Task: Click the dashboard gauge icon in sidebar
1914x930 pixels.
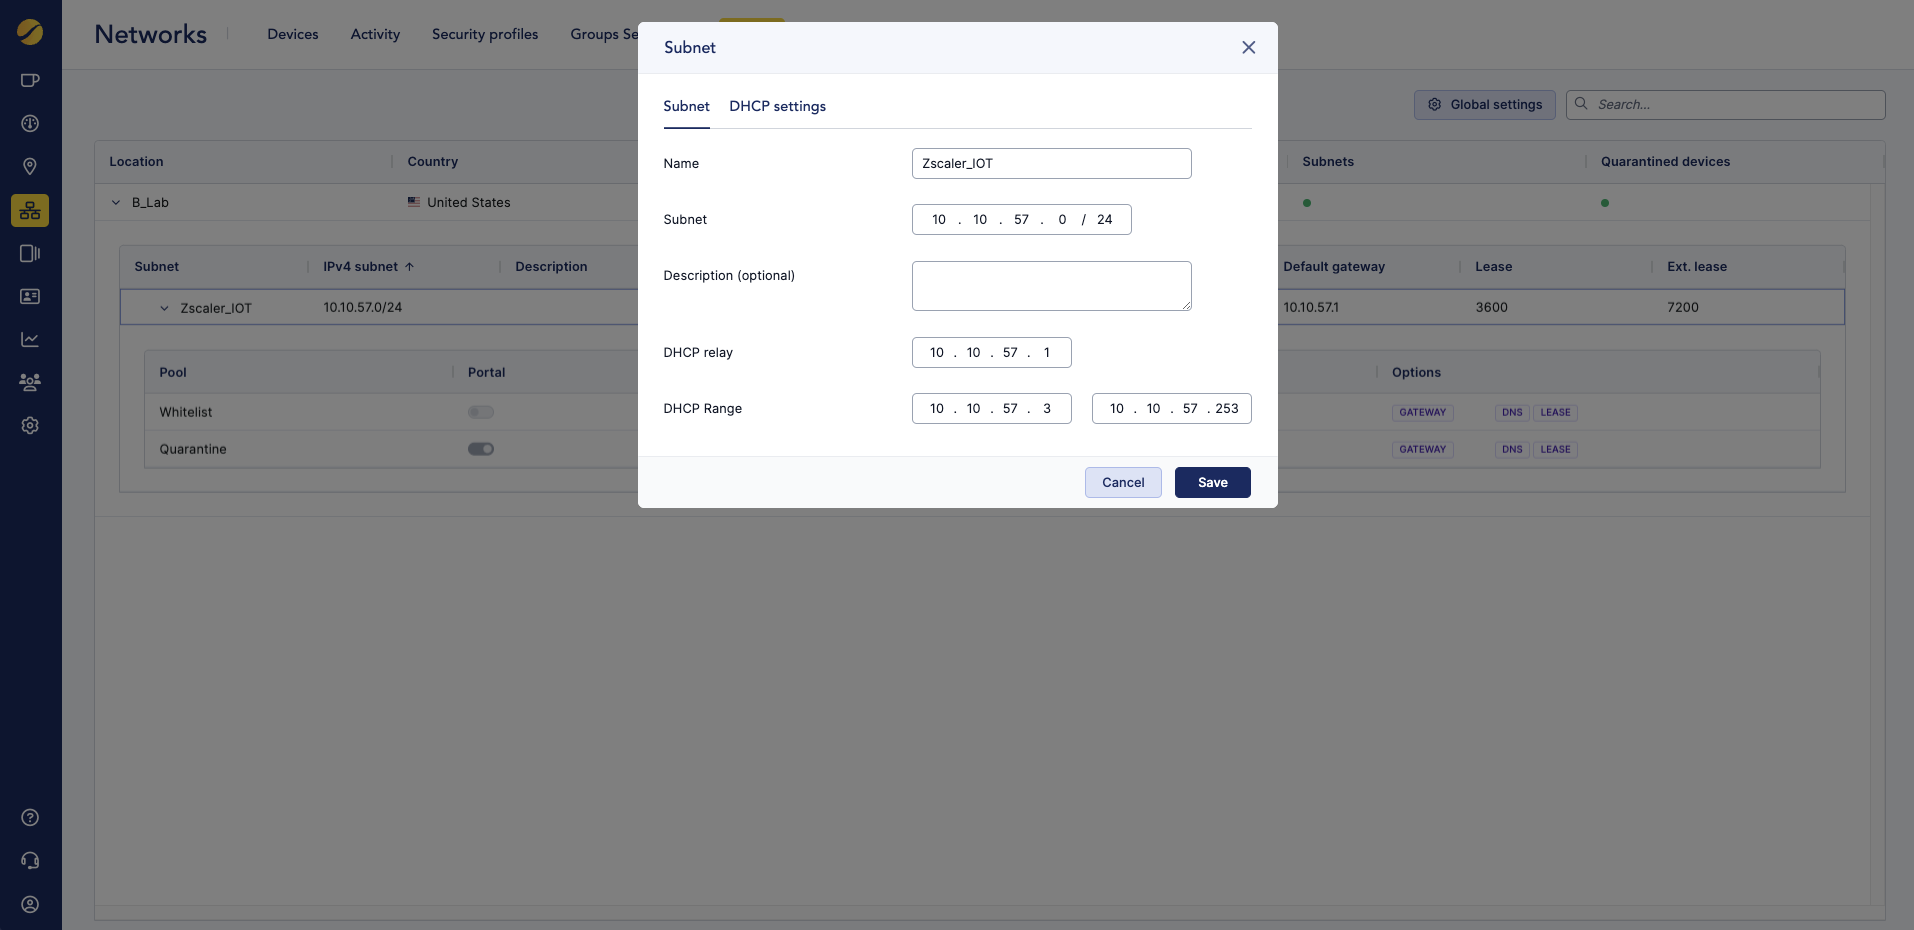Action: tap(30, 124)
